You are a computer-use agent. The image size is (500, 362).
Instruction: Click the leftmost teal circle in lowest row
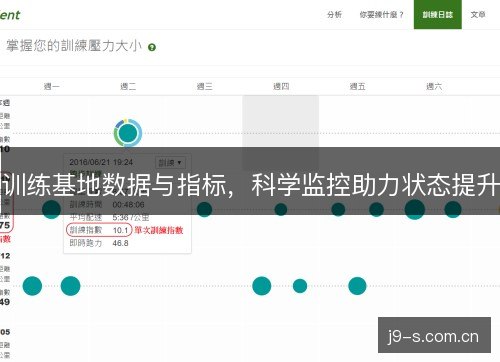[x=32, y=286]
